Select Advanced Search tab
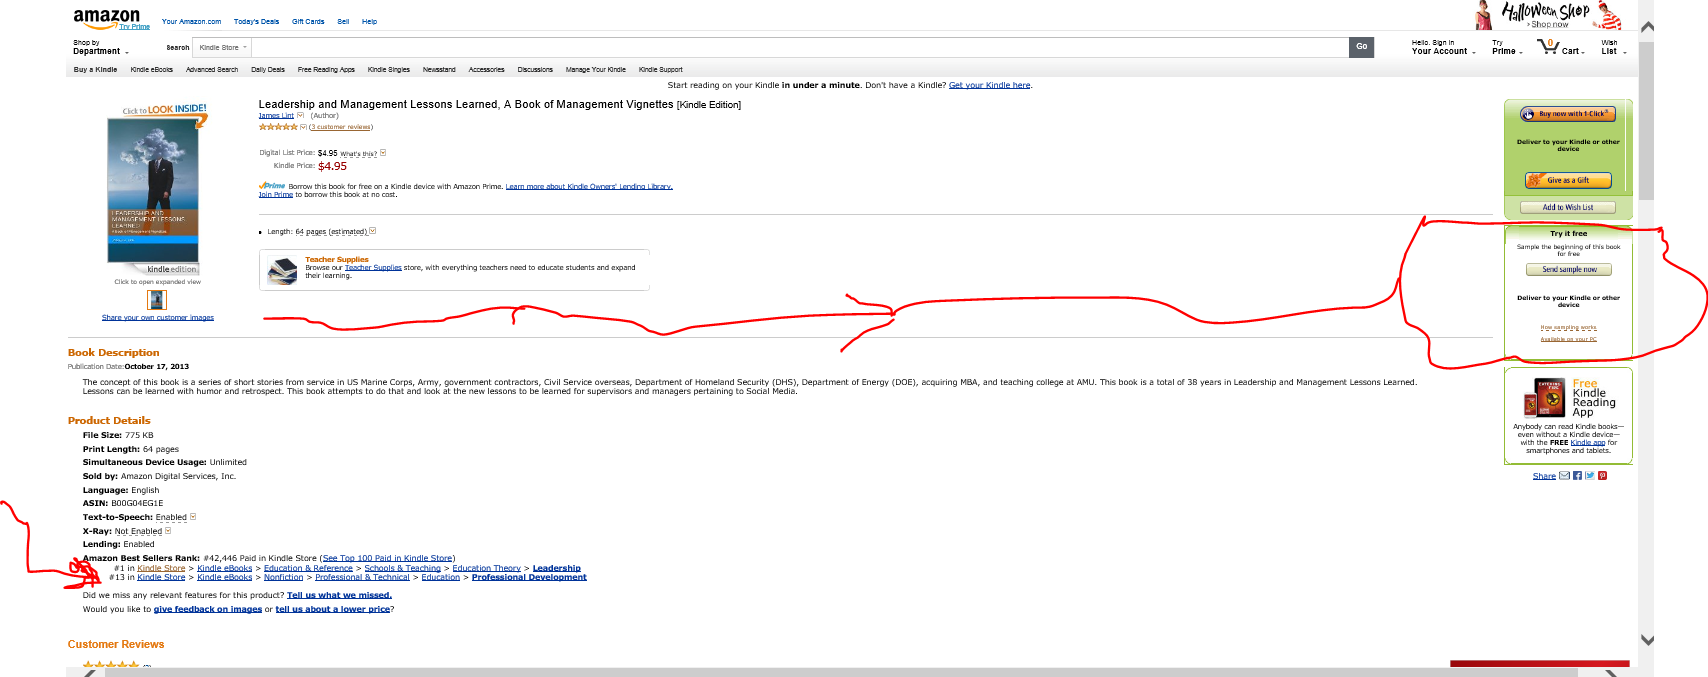Image resolution: width=1708 pixels, height=677 pixels. (x=212, y=70)
